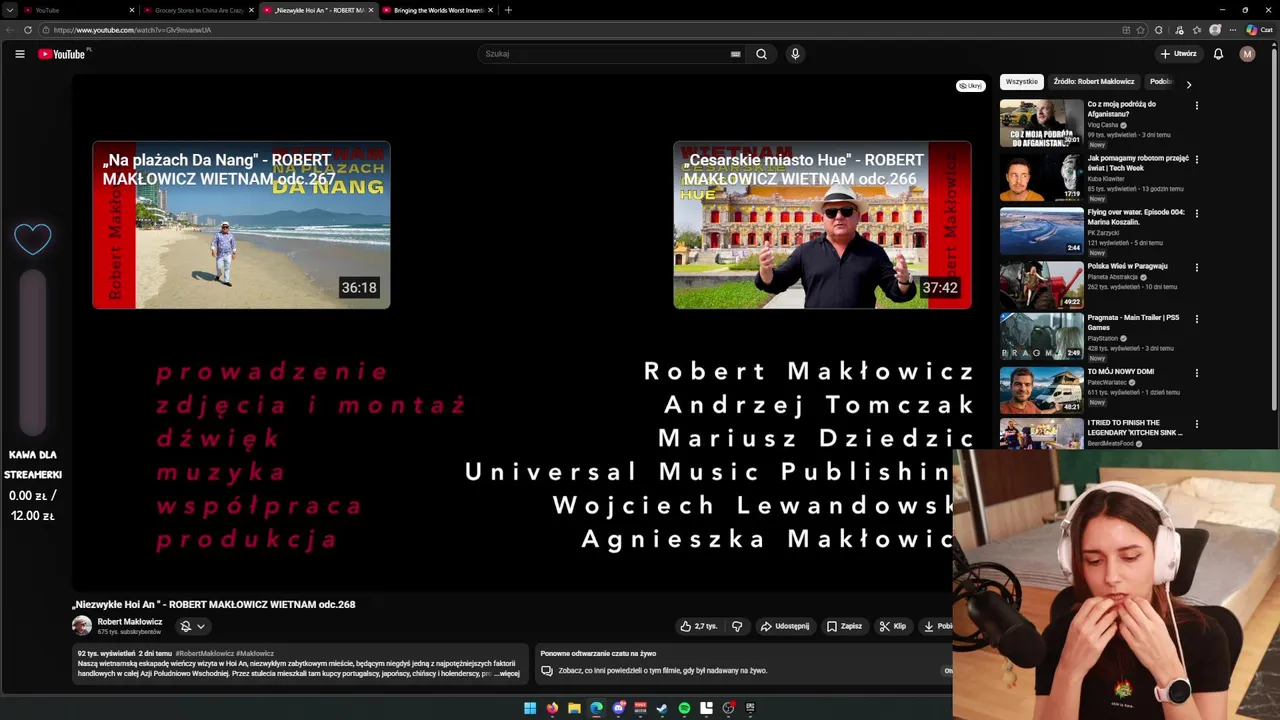Reload the page in browser toolbar
Viewport: 1280px width, 720px height.
click(27, 30)
